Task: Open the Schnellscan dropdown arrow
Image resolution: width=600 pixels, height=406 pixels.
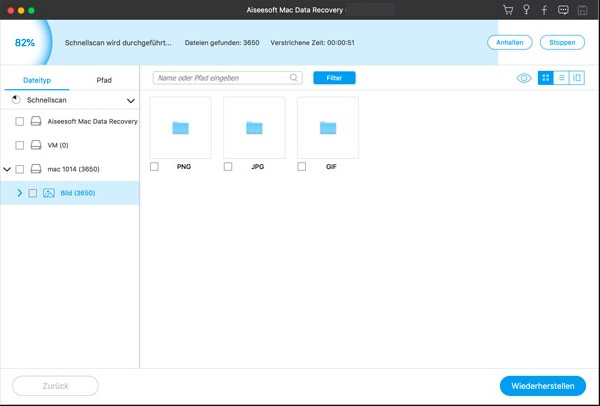Action: [131, 101]
